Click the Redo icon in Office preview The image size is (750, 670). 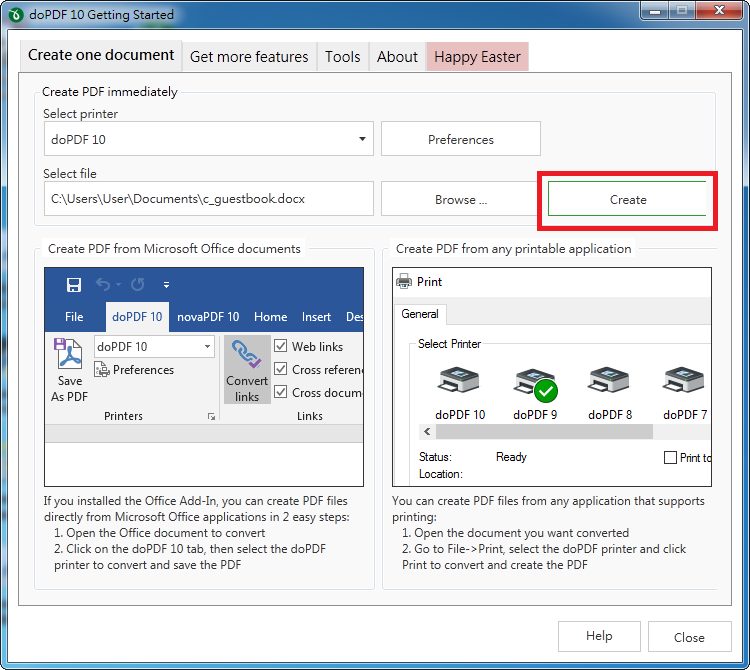[138, 285]
